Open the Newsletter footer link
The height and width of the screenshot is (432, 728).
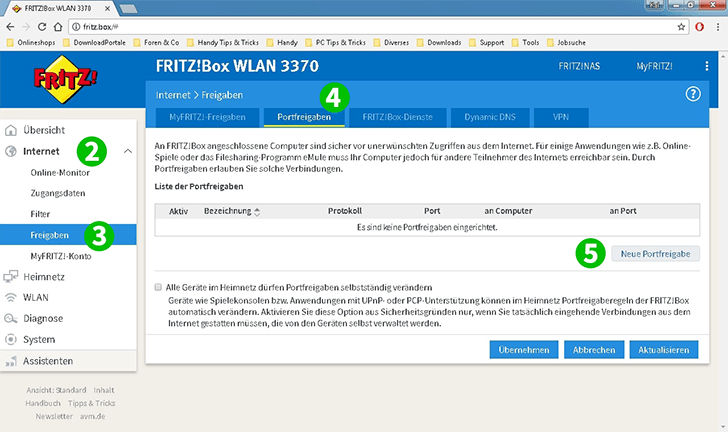(54, 416)
